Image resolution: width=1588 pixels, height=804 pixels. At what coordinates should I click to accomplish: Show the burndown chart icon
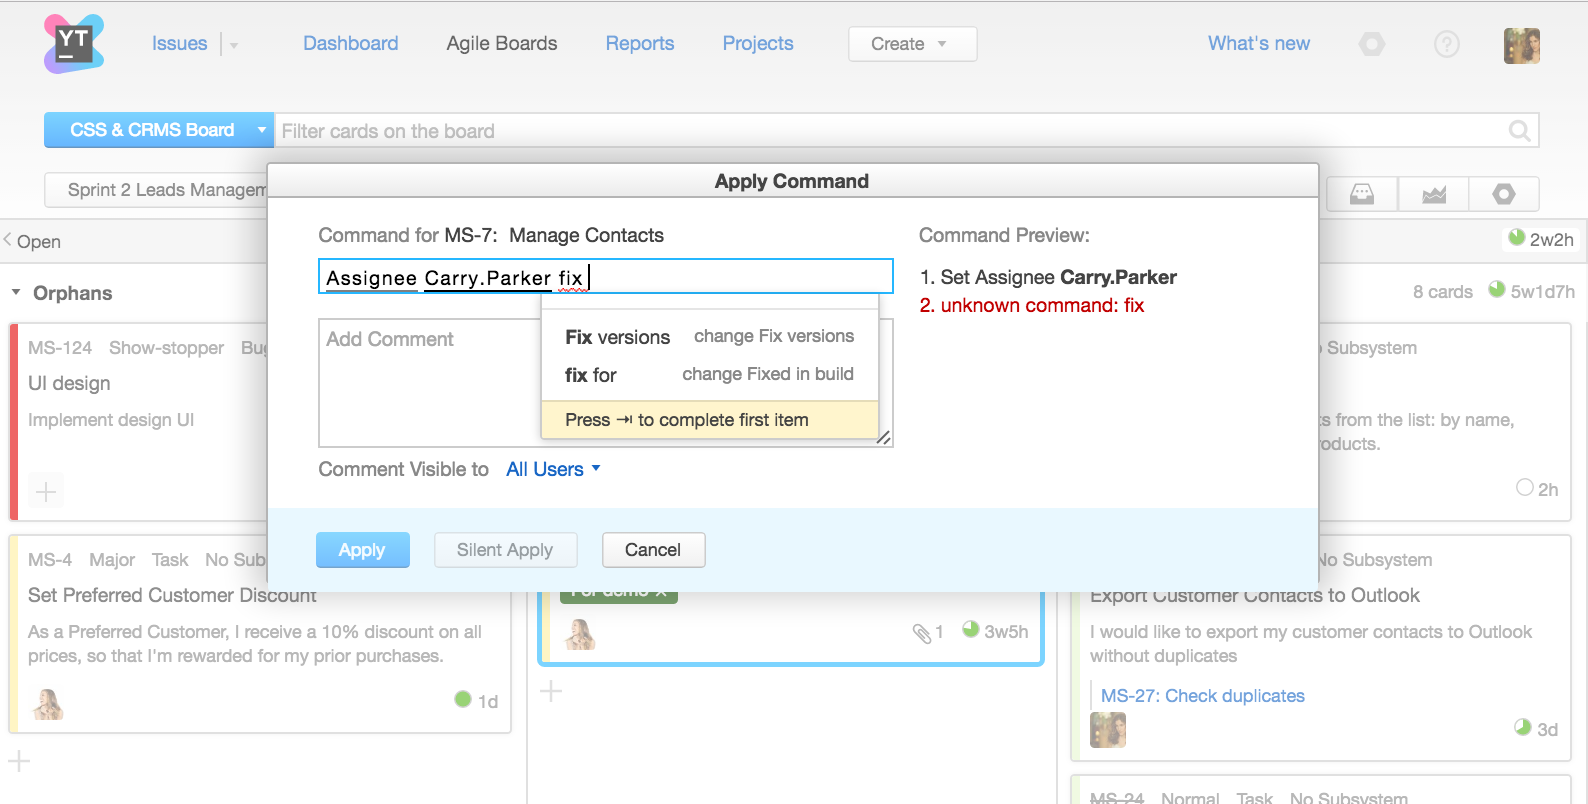tap(1434, 194)
